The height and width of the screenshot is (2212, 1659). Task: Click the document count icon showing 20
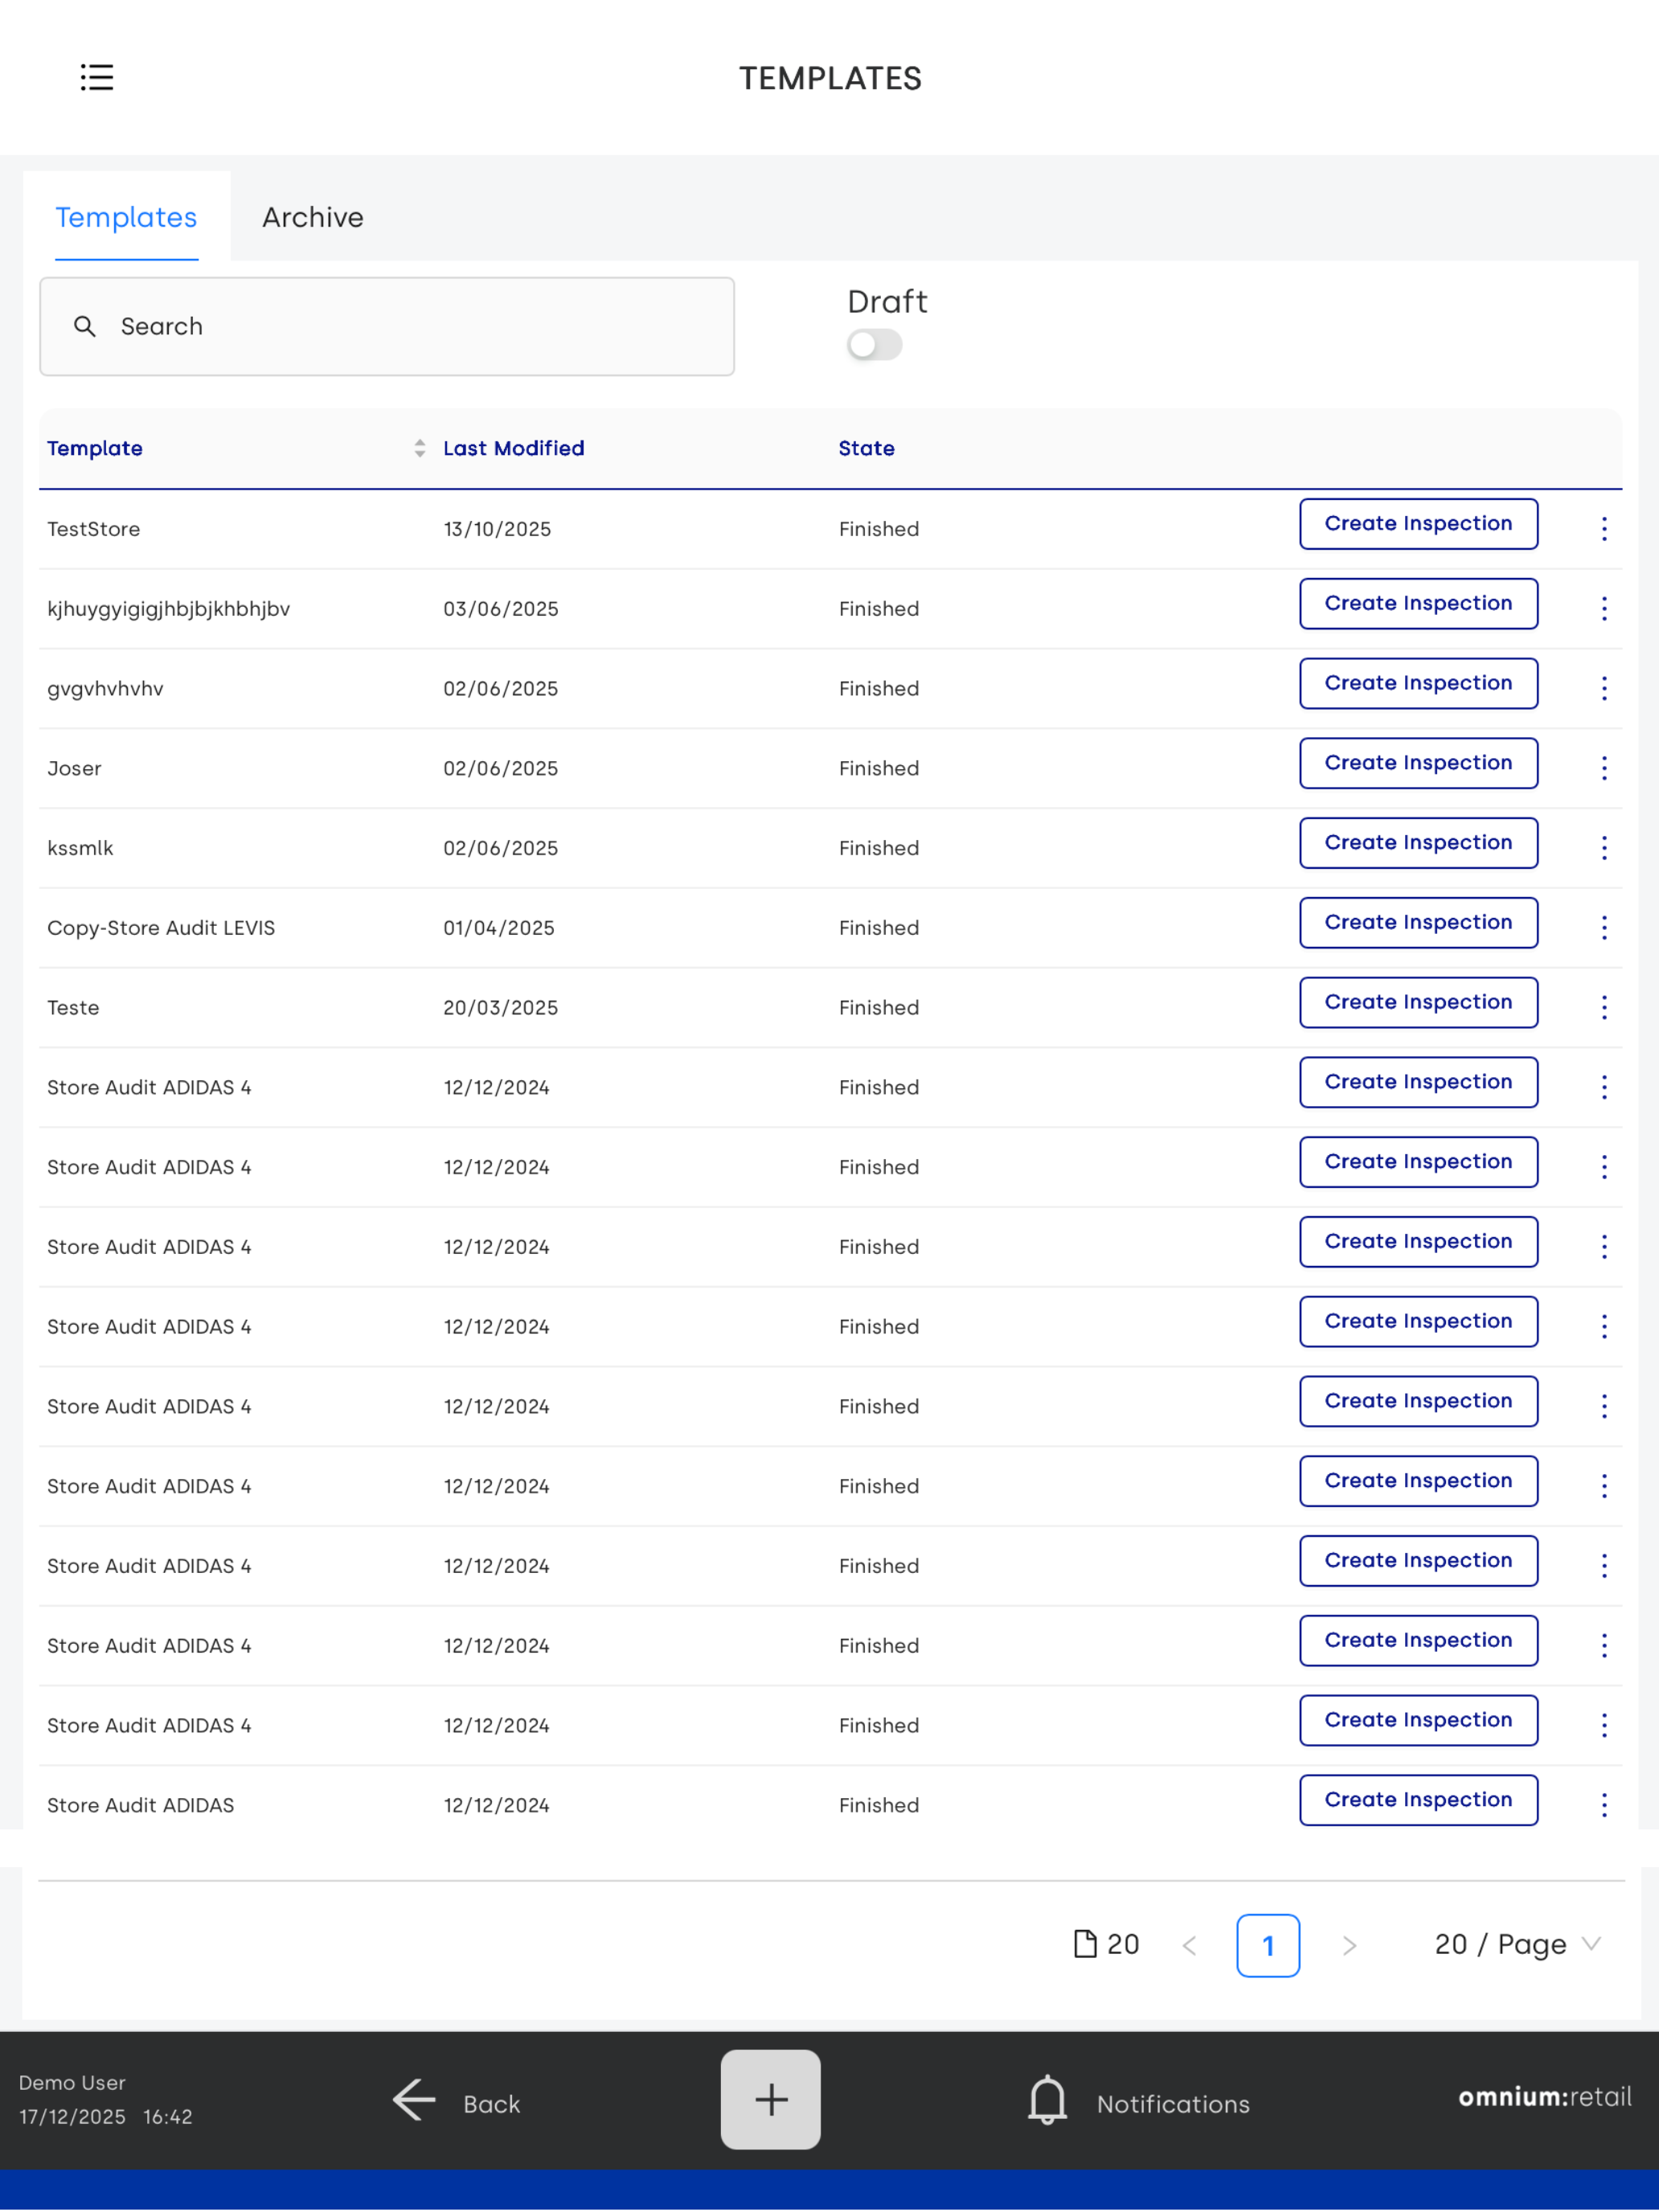(1085, 1944)
